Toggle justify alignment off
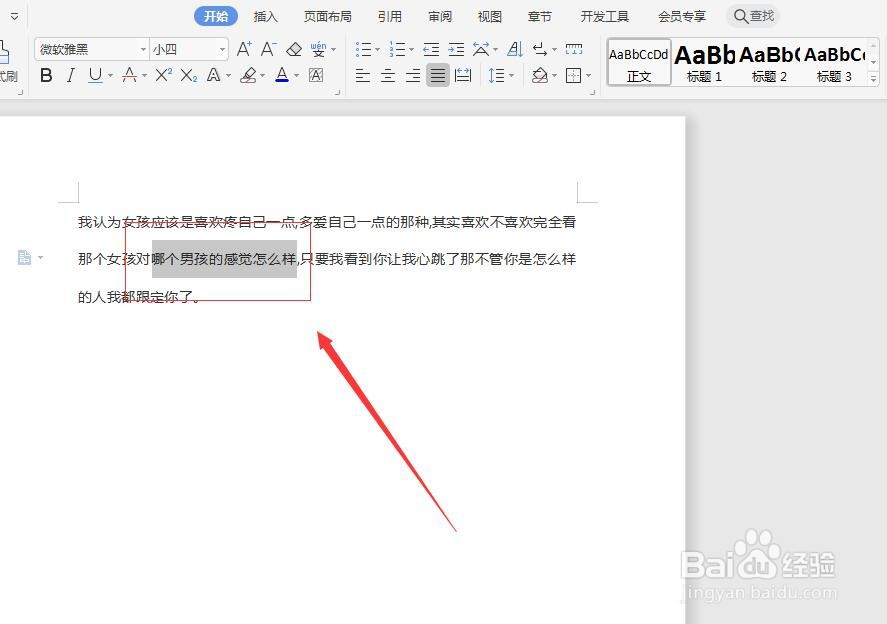This screenshot has width=887, height=624. (437, 76)
